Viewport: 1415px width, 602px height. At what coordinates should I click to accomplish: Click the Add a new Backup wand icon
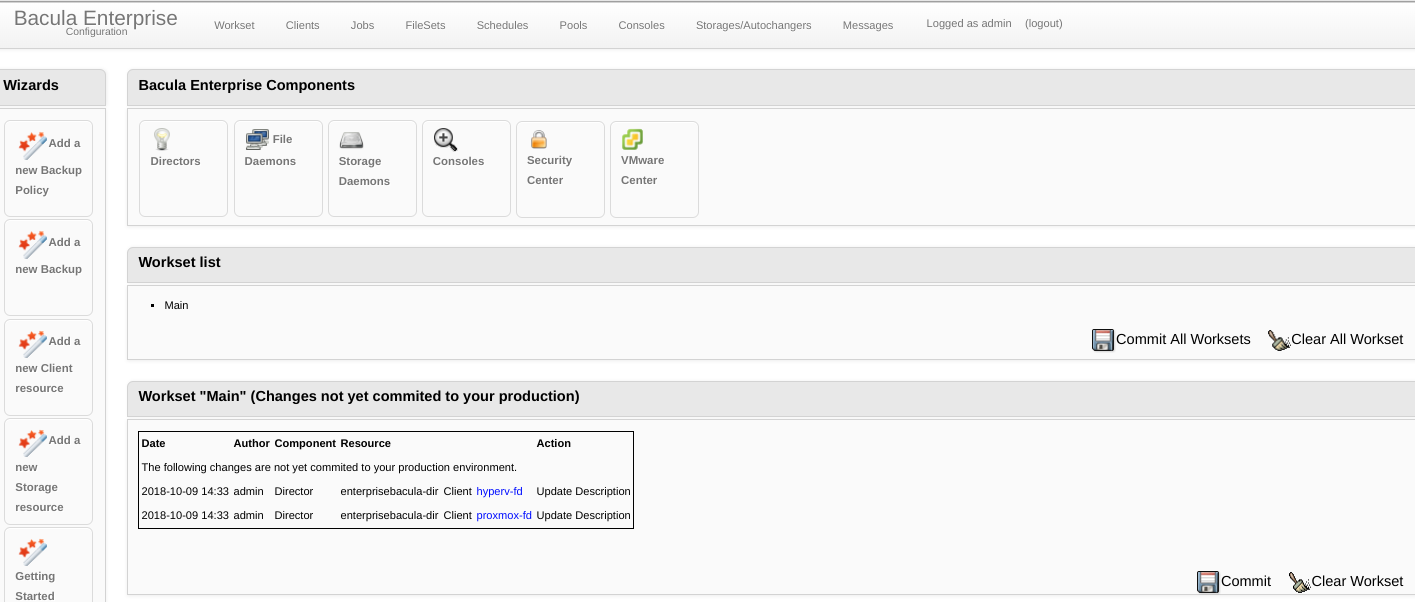[x=33, y=244]
